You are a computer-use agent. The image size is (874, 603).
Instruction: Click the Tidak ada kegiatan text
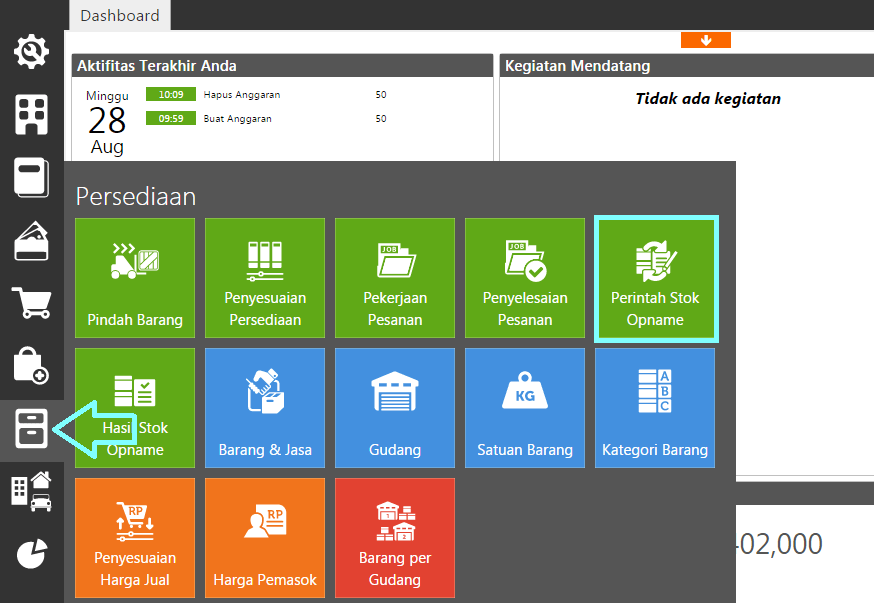click(708, 99)
